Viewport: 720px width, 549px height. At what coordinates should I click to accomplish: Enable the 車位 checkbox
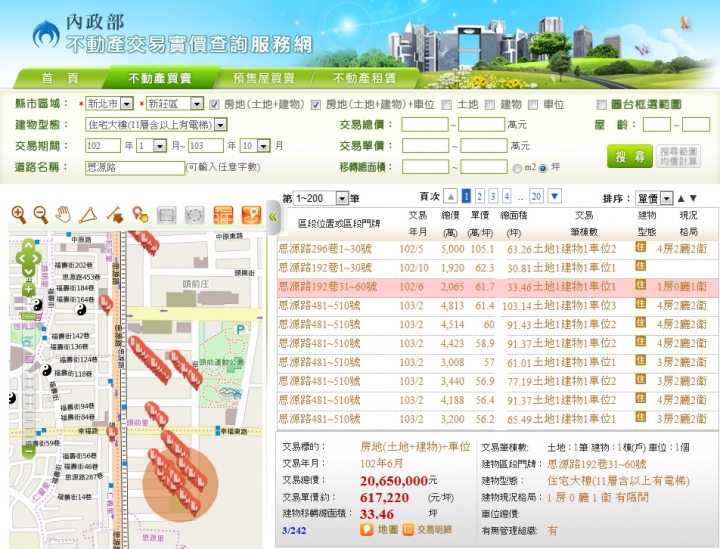pos(533,105)
